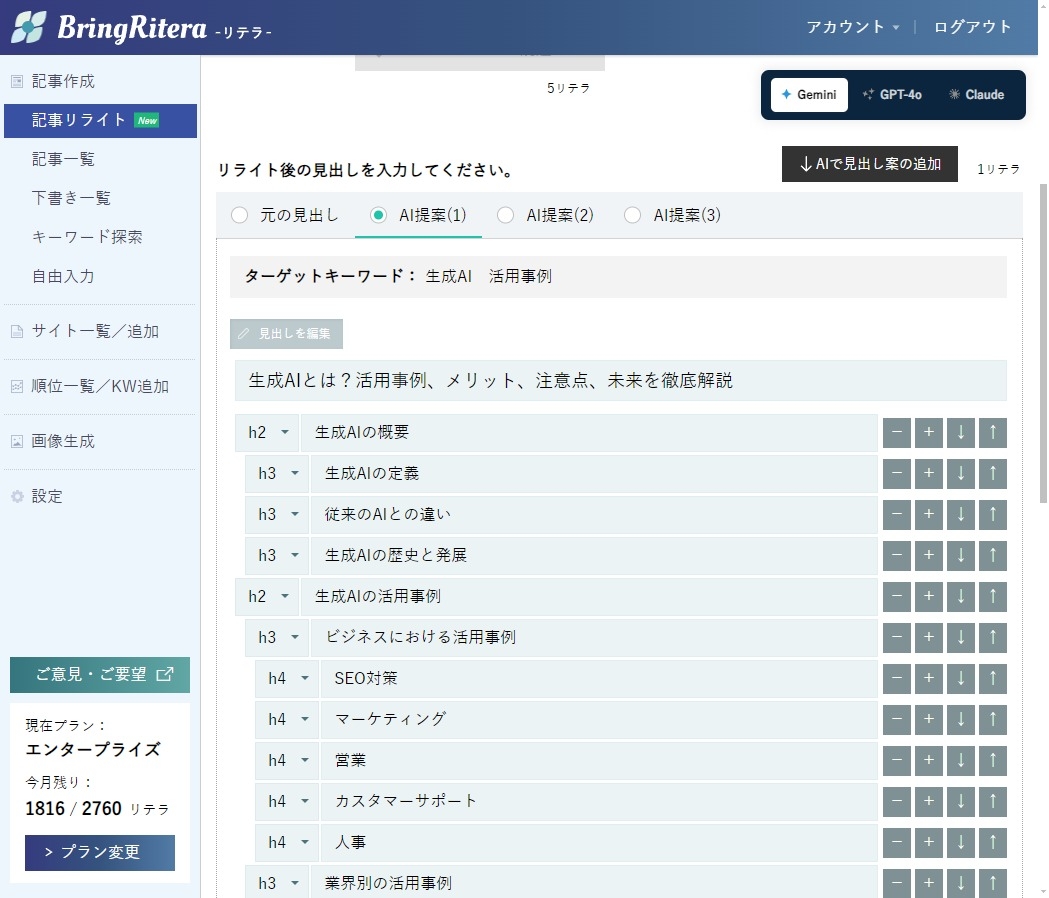Select the 元の見出し radio option
The width and height of the screenshot is (1049, 898).
pos(239,215)
